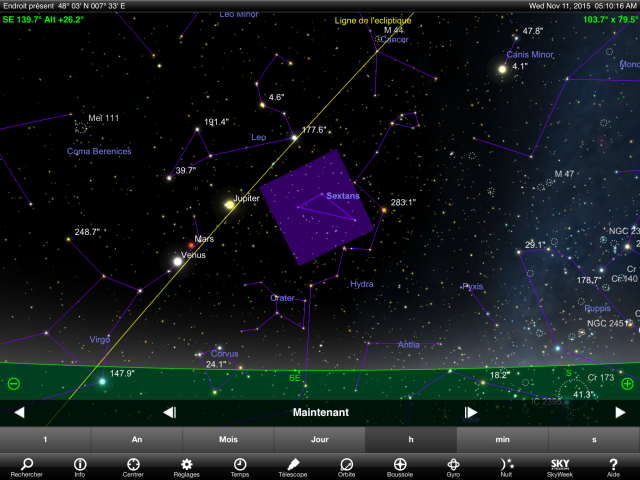Open the Info panel icon
Image resolution: width=640 pixels, height=480 pixels.
[x=80, y=467]
